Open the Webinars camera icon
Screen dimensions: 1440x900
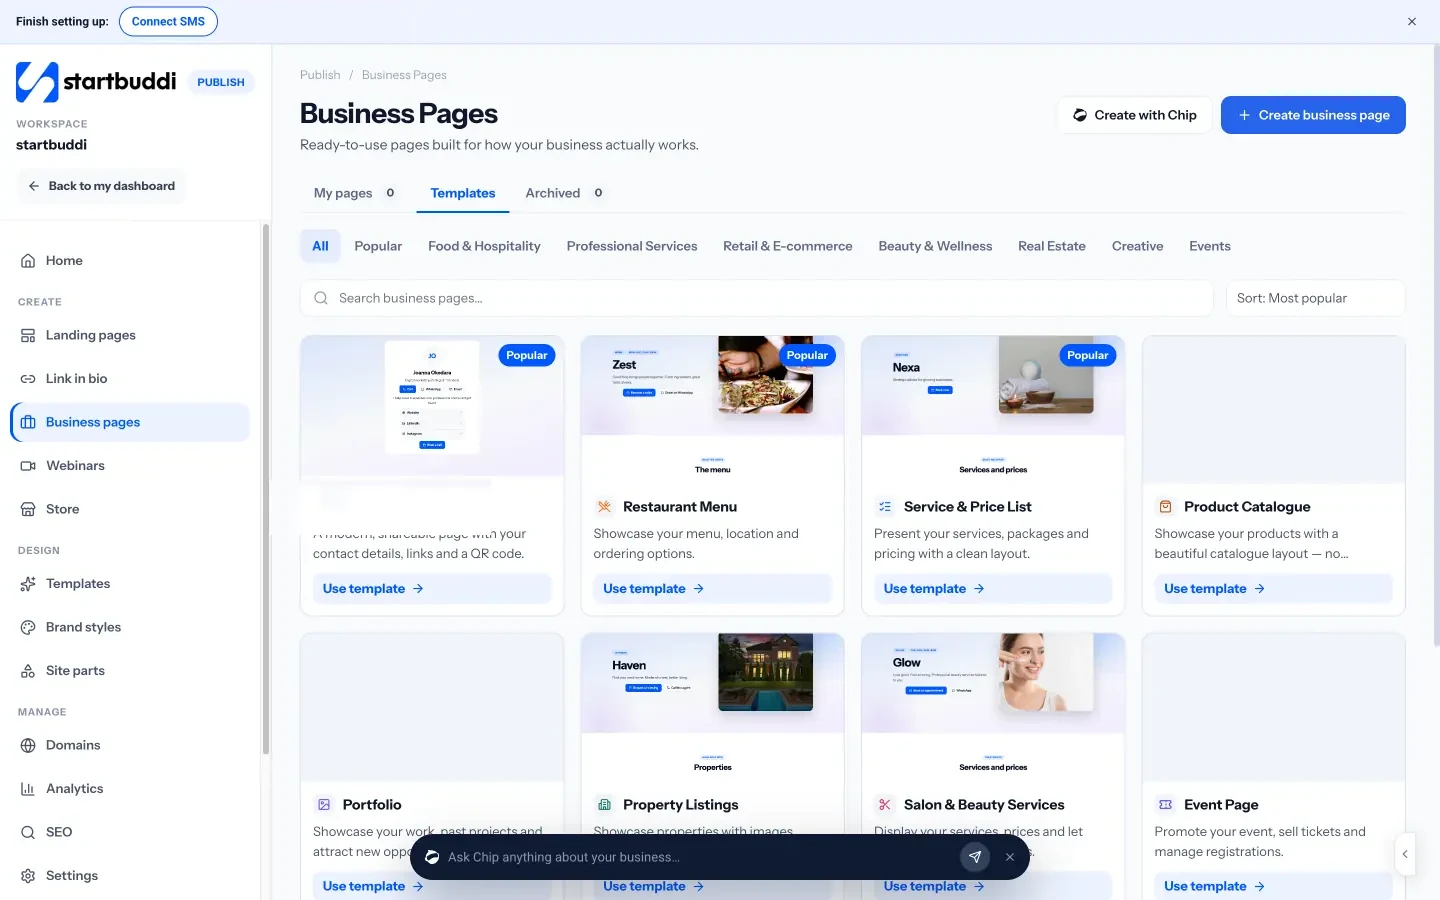28,466
